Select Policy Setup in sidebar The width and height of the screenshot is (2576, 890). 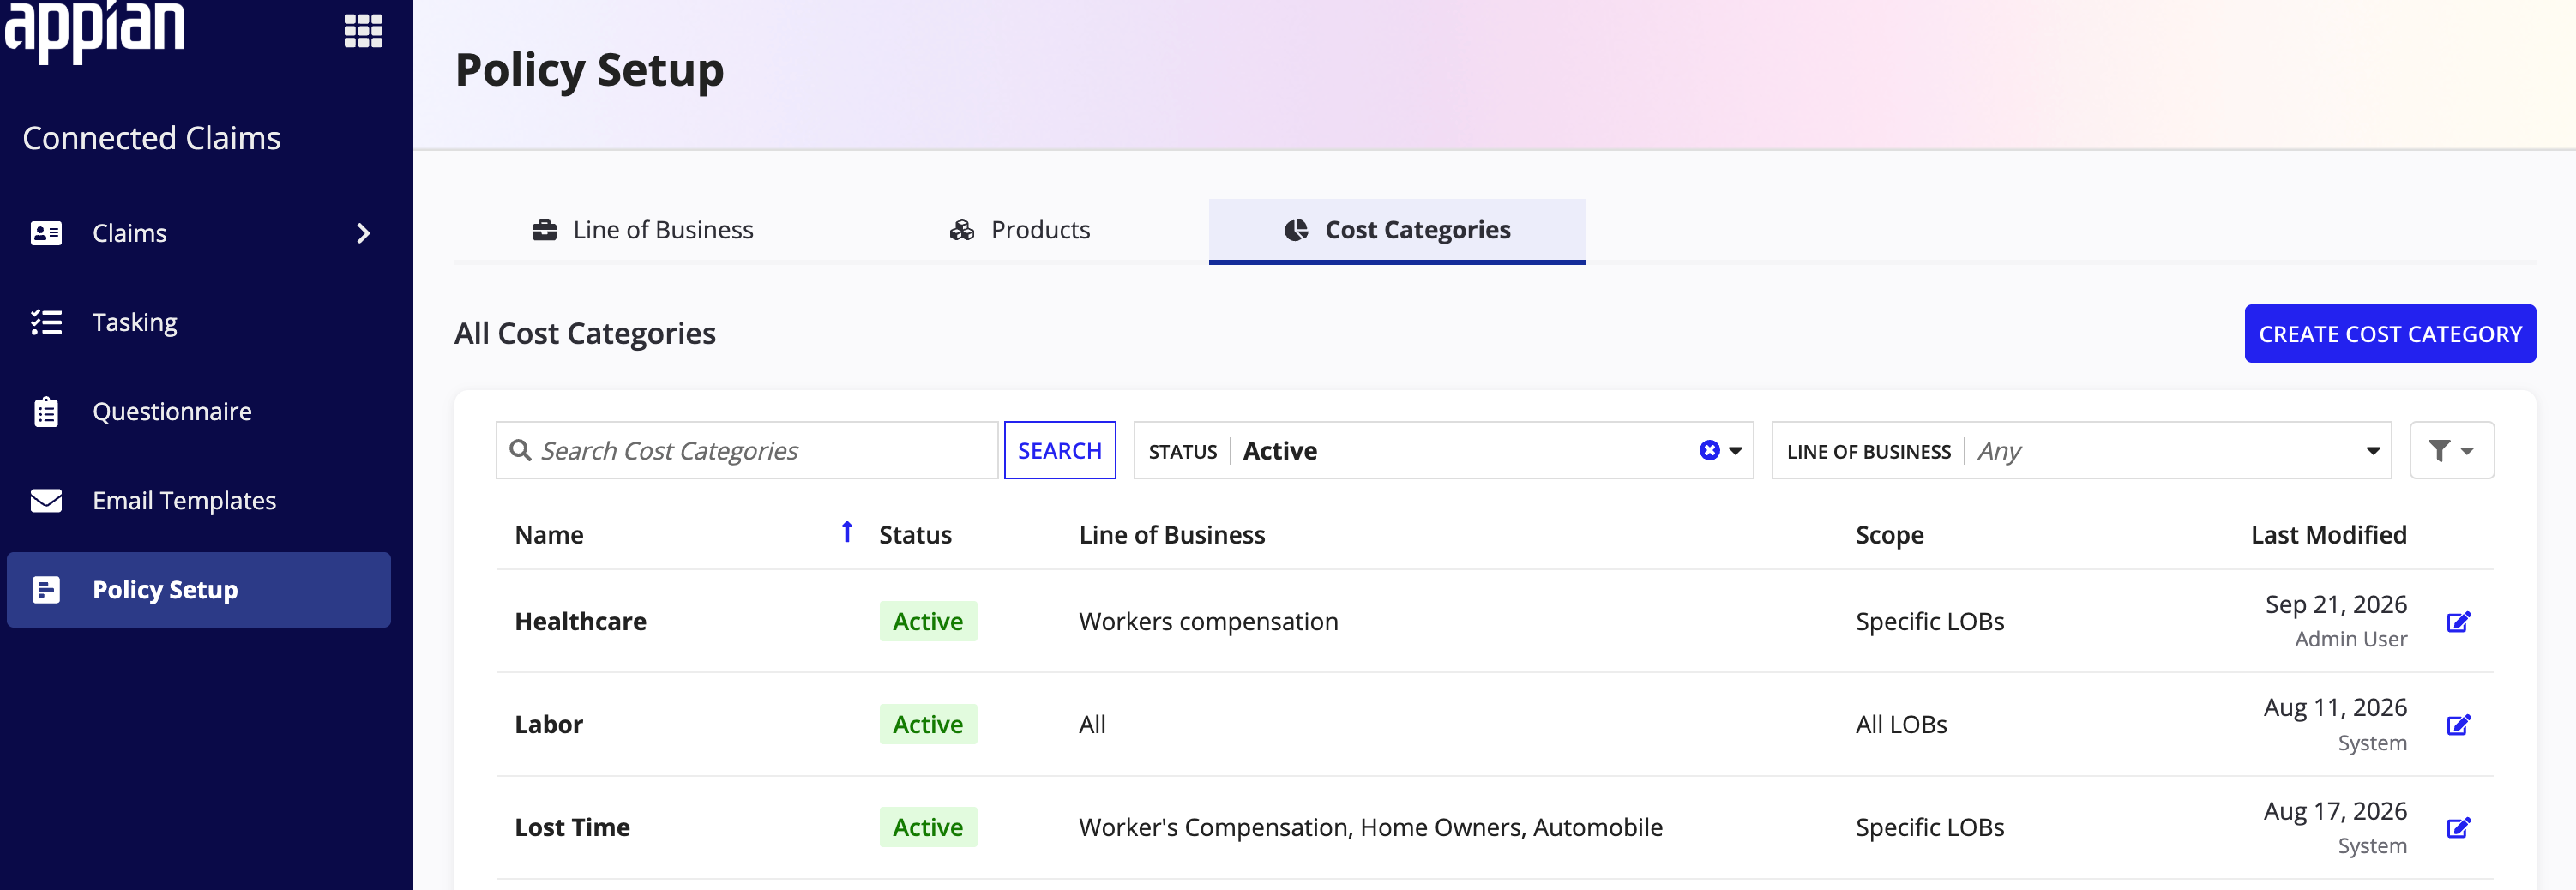pyautogui.click(x=199, y=590)
